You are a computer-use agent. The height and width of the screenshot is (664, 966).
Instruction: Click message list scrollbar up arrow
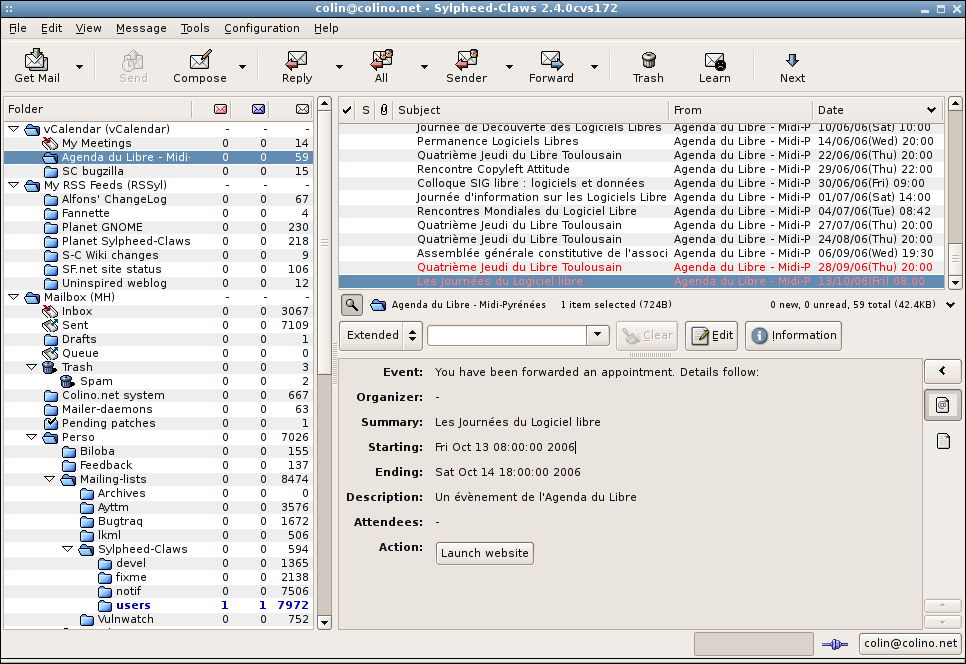pyautogui.click(x=955, y=103)
